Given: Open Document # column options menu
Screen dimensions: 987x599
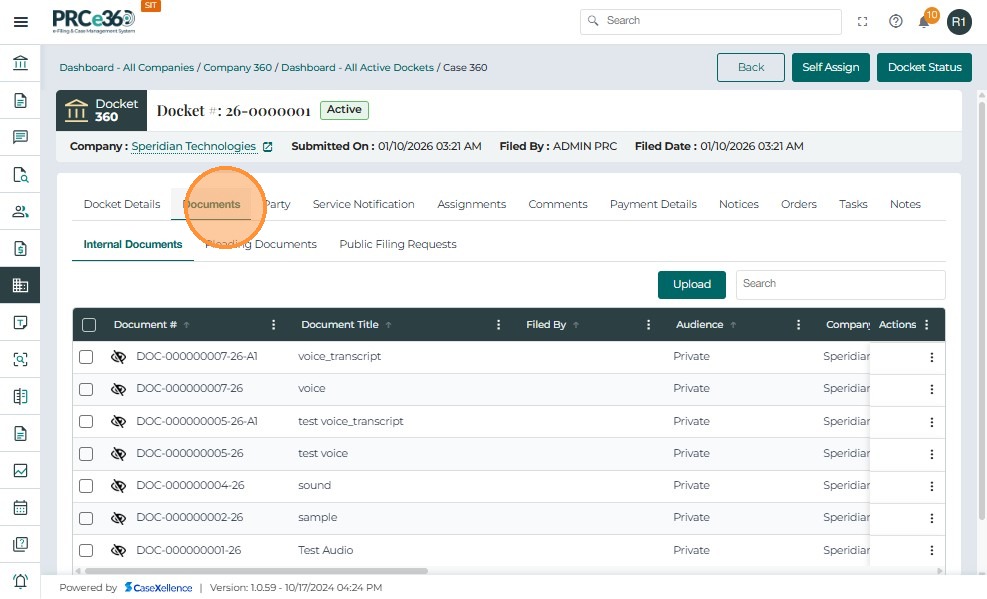Looking at the screenshot, I should point(274,325).
